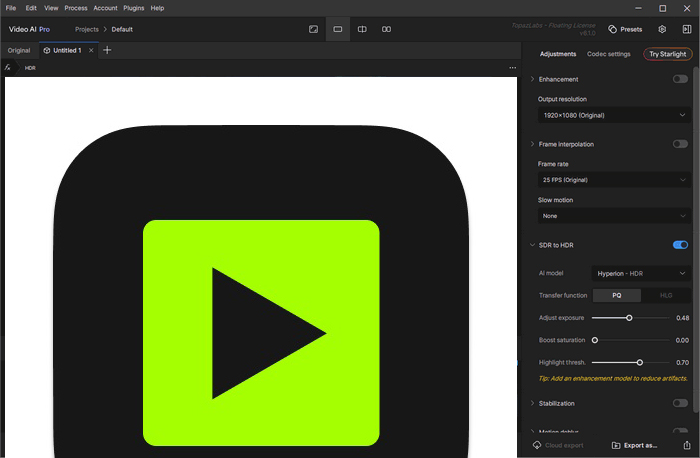This screenshot has height=458, width=700.
Task: Click the Video AI Pro logo
Action: click(x=29, y=29)
